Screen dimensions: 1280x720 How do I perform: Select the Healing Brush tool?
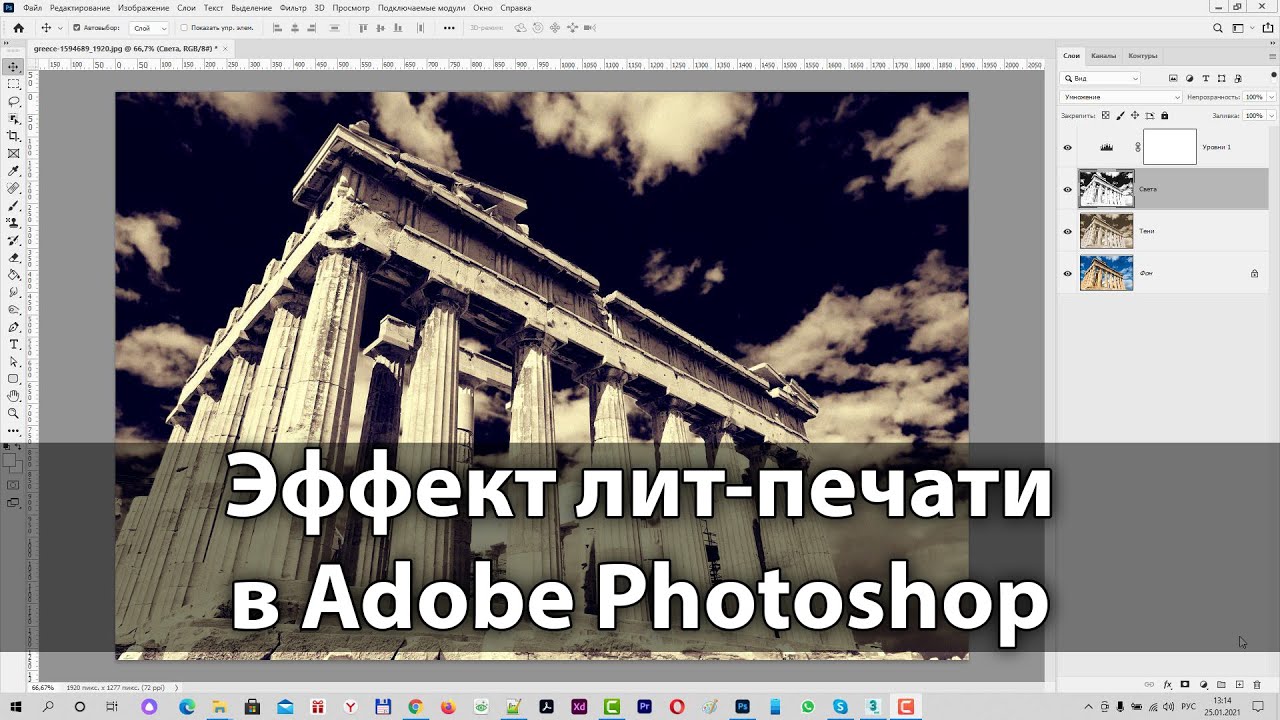click(13, 188)
